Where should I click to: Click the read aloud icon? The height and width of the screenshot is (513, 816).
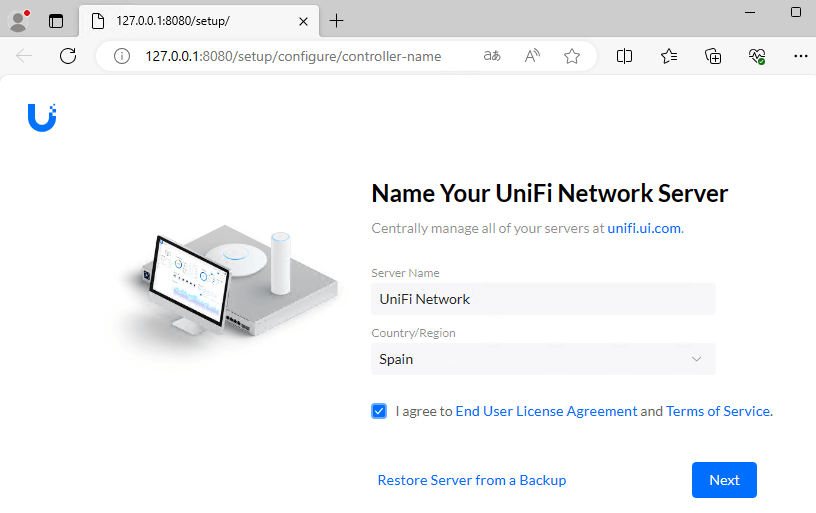pyautogui.click(x=533, y=57)
